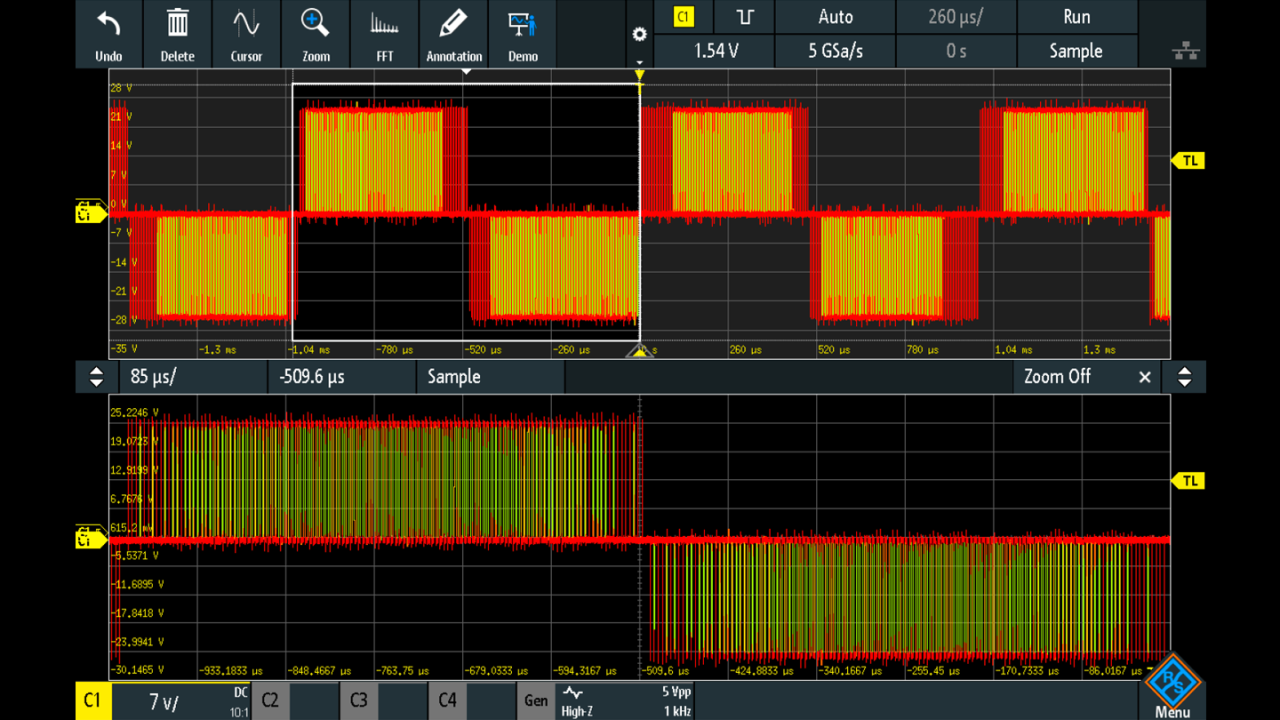Click the -35 V scale label
1280x720 pixels.
point(122,350)
